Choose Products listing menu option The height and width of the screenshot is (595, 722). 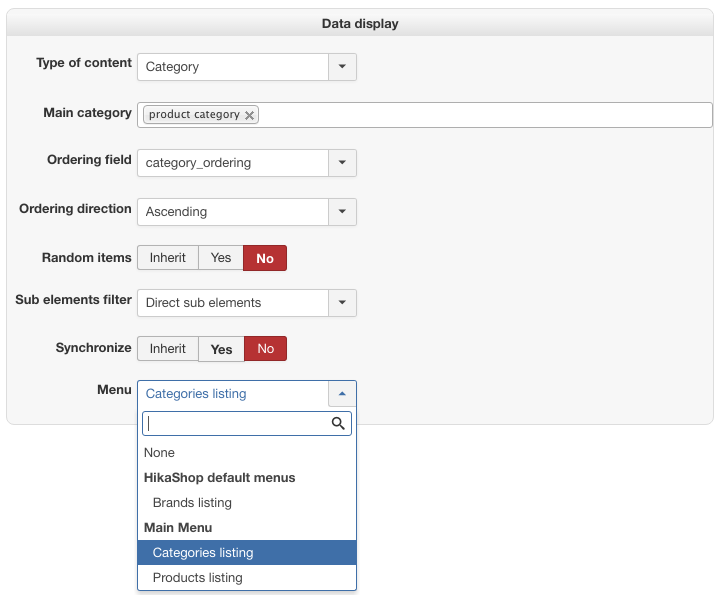click(x=198, y=578)
